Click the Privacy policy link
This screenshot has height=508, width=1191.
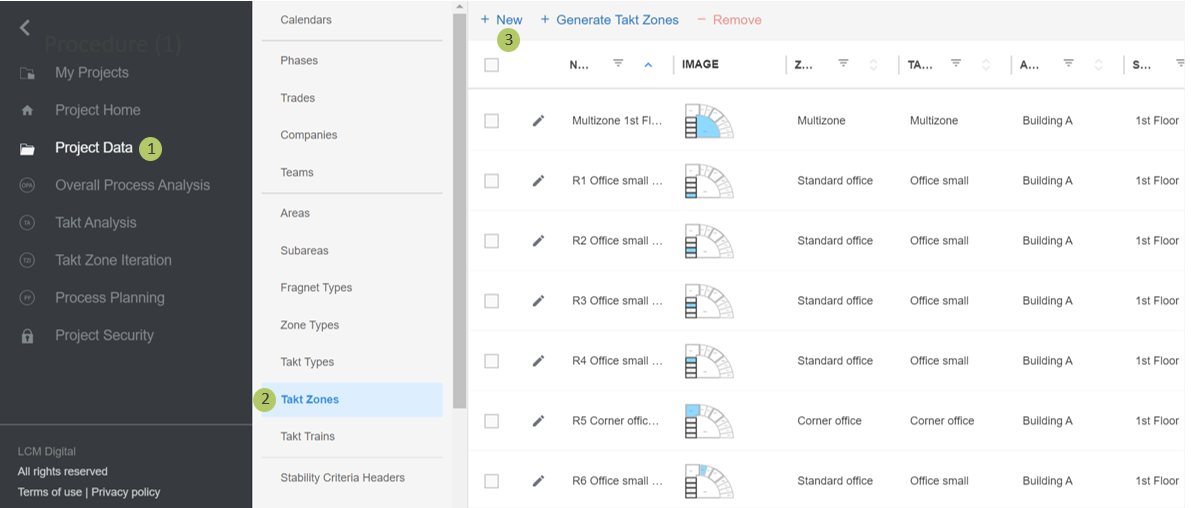125,492
